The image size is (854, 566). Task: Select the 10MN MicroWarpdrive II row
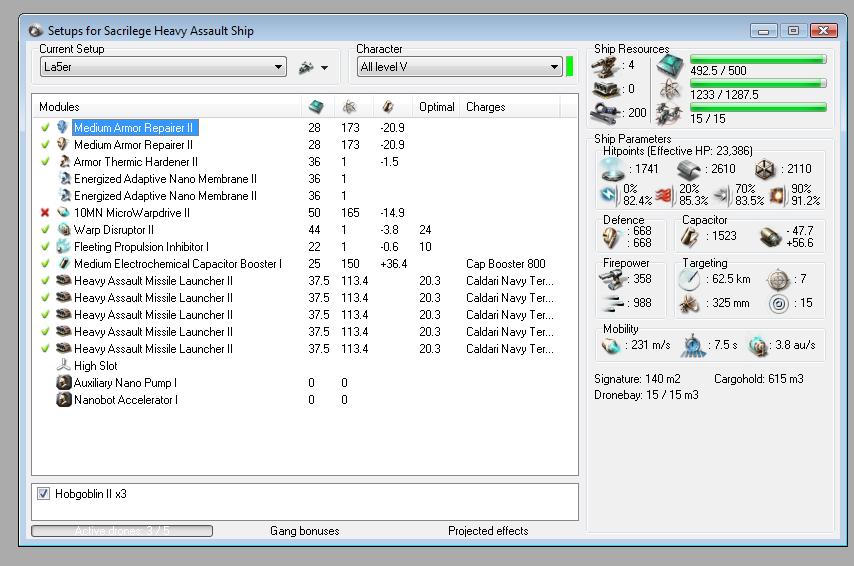pos(305,212)
